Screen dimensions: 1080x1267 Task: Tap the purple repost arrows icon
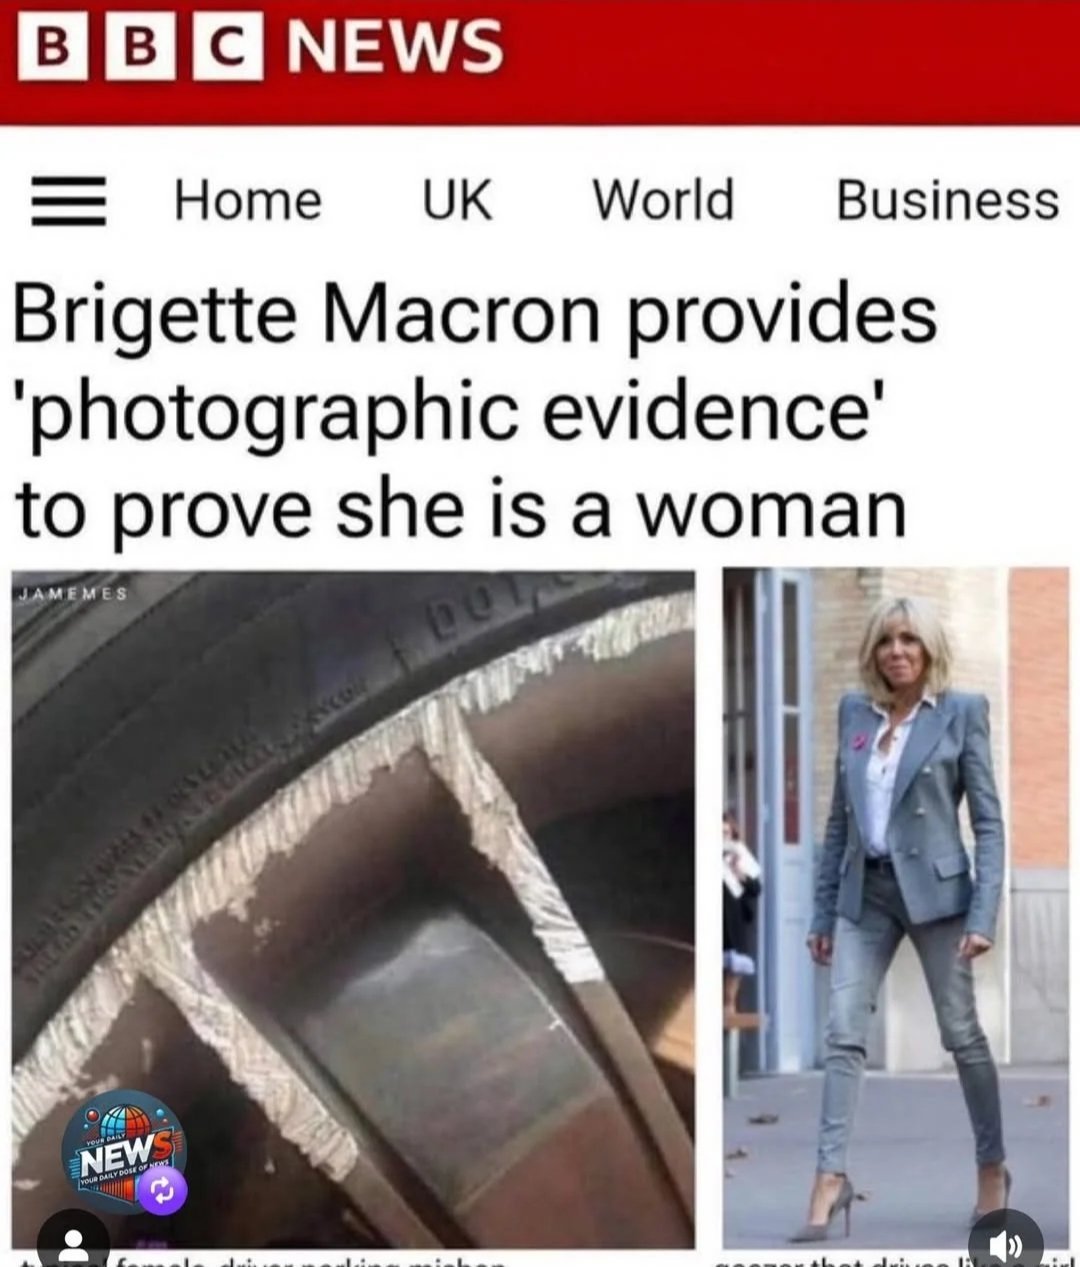click(x=164, y=1190)
